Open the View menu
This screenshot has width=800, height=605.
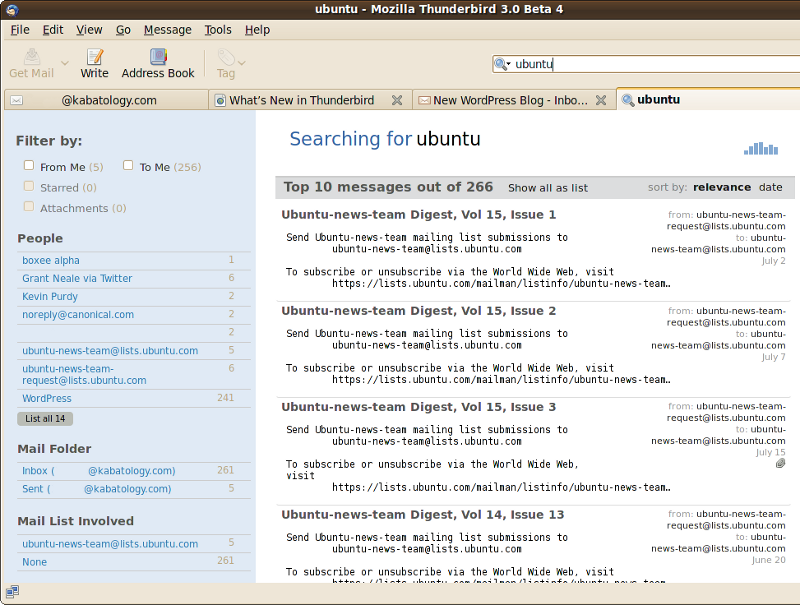point(89,30)
